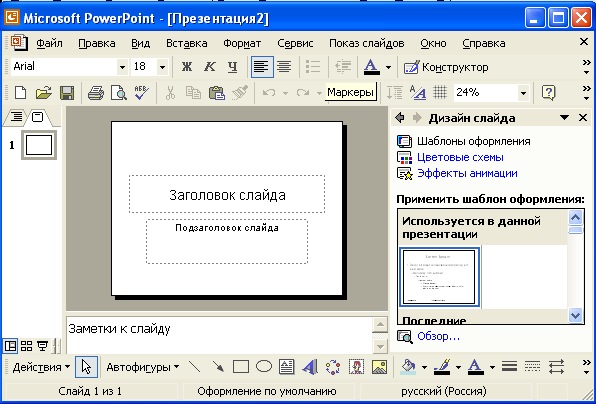Image resolution: width=596 pixels, height=404 pixels.
Task: Switch to slide sorter view
Action: 26,346
